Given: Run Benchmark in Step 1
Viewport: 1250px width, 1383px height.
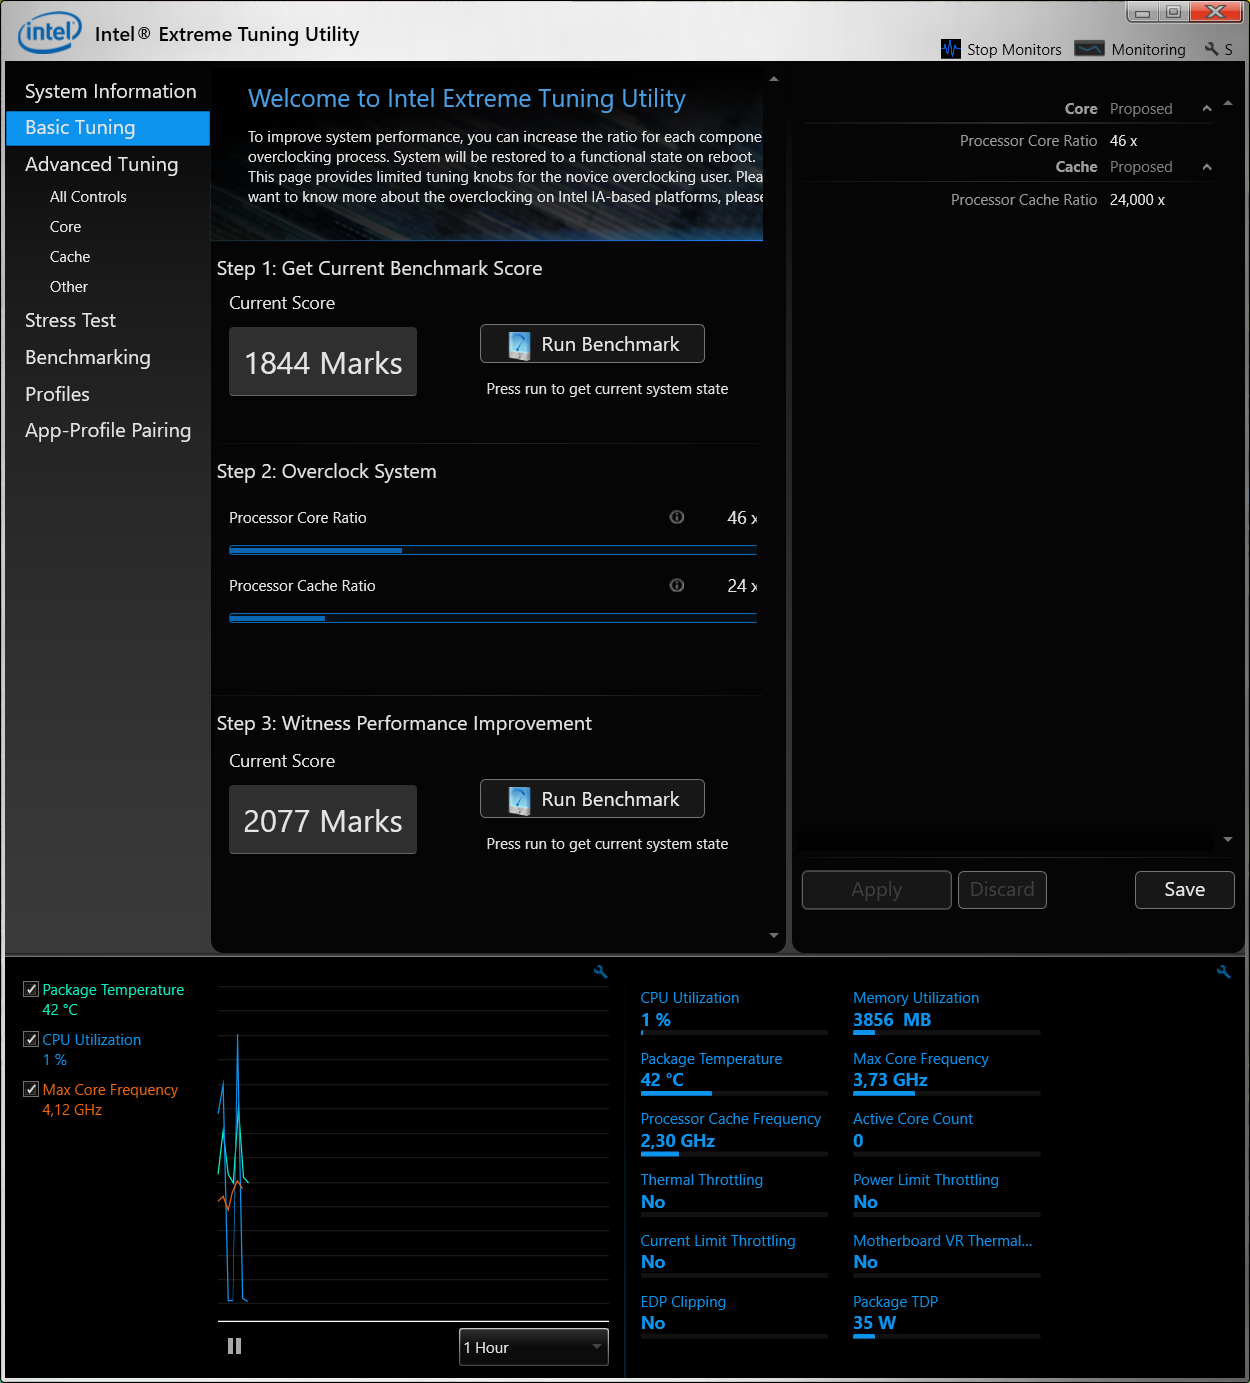Looking at the screenshot, I should [592, 344].
